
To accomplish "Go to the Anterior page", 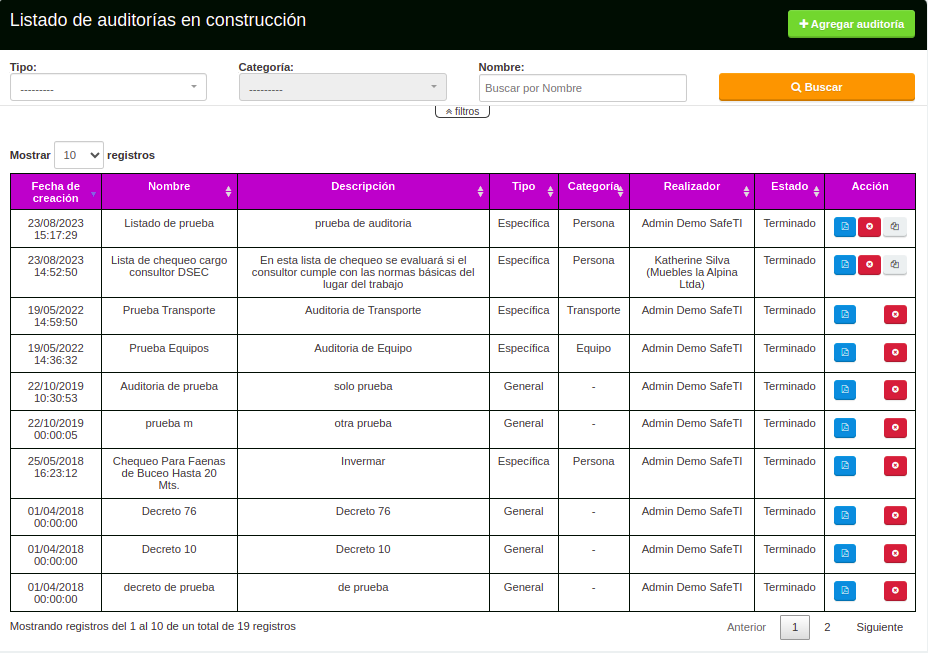I will click(746, 627).
